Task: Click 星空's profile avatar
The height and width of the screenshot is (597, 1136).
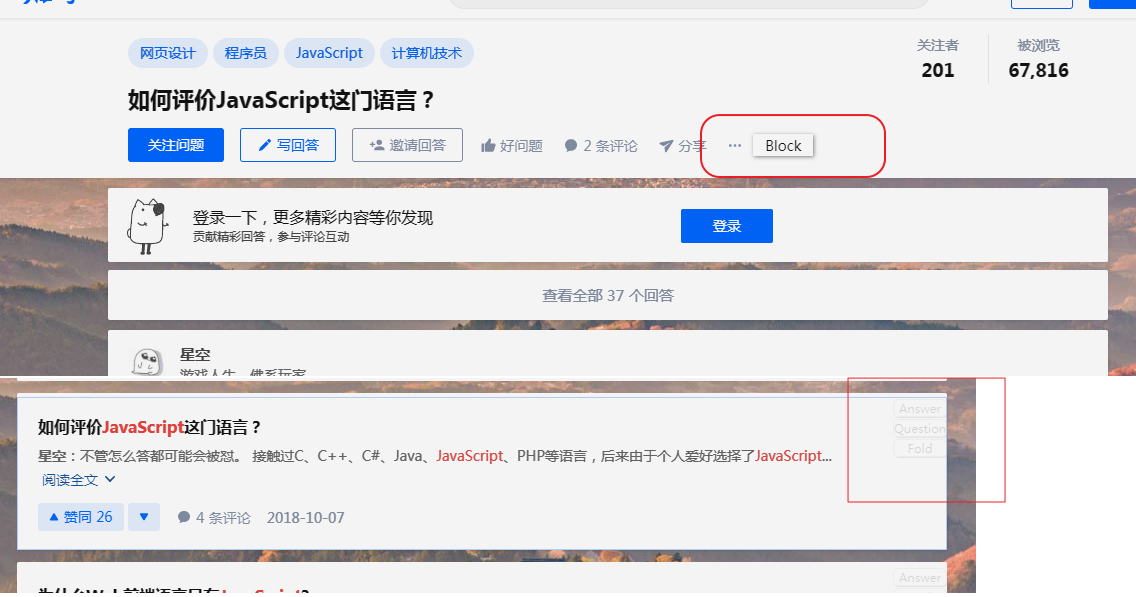Action: pos(148,362)
